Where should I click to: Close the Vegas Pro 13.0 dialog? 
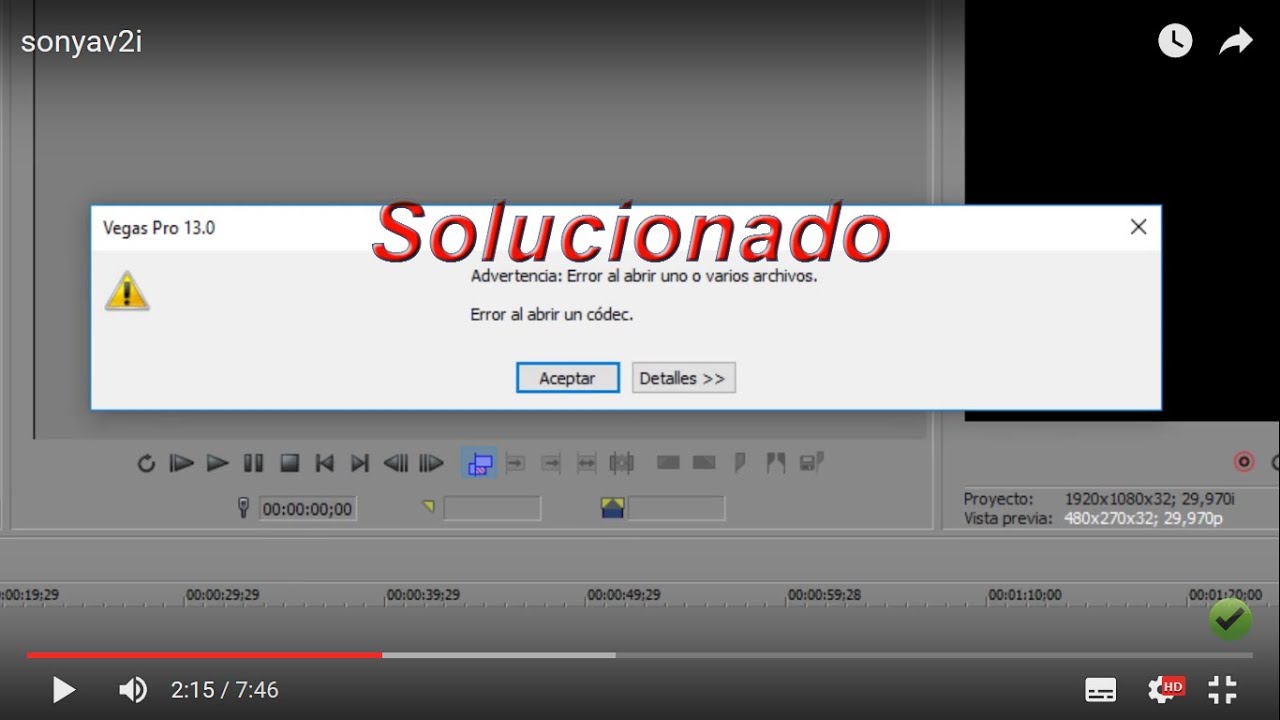(x=1138, y=227)
